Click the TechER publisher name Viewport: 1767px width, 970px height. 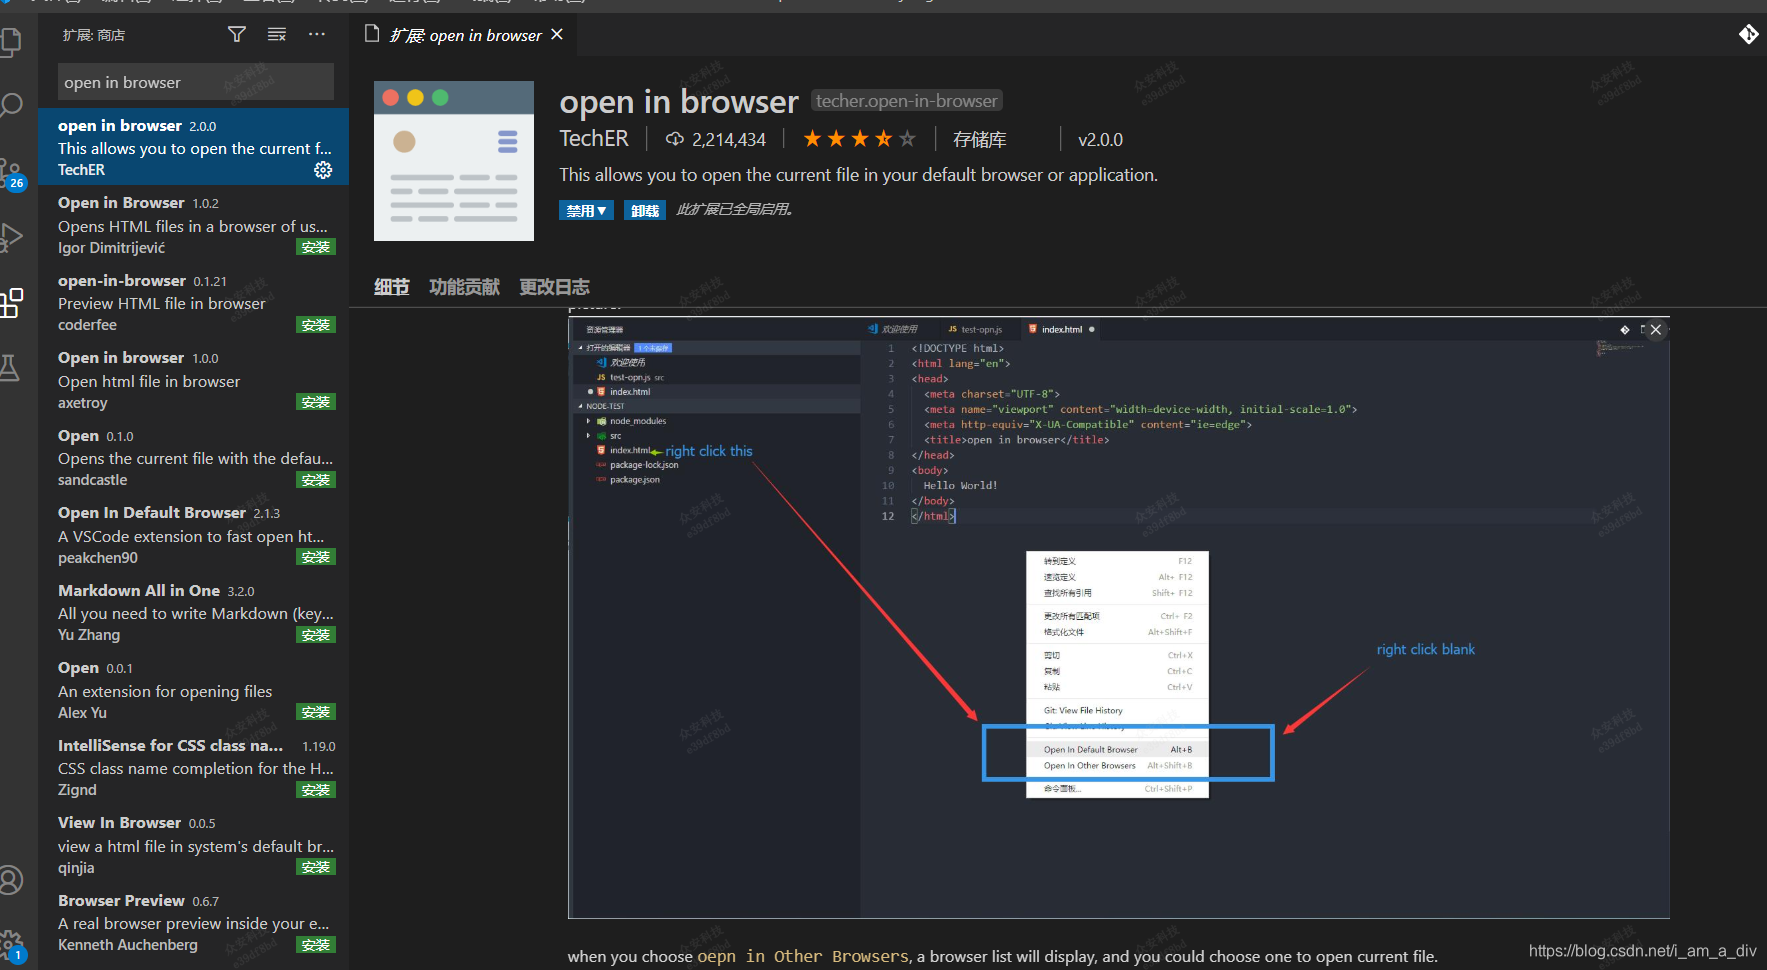594,139
